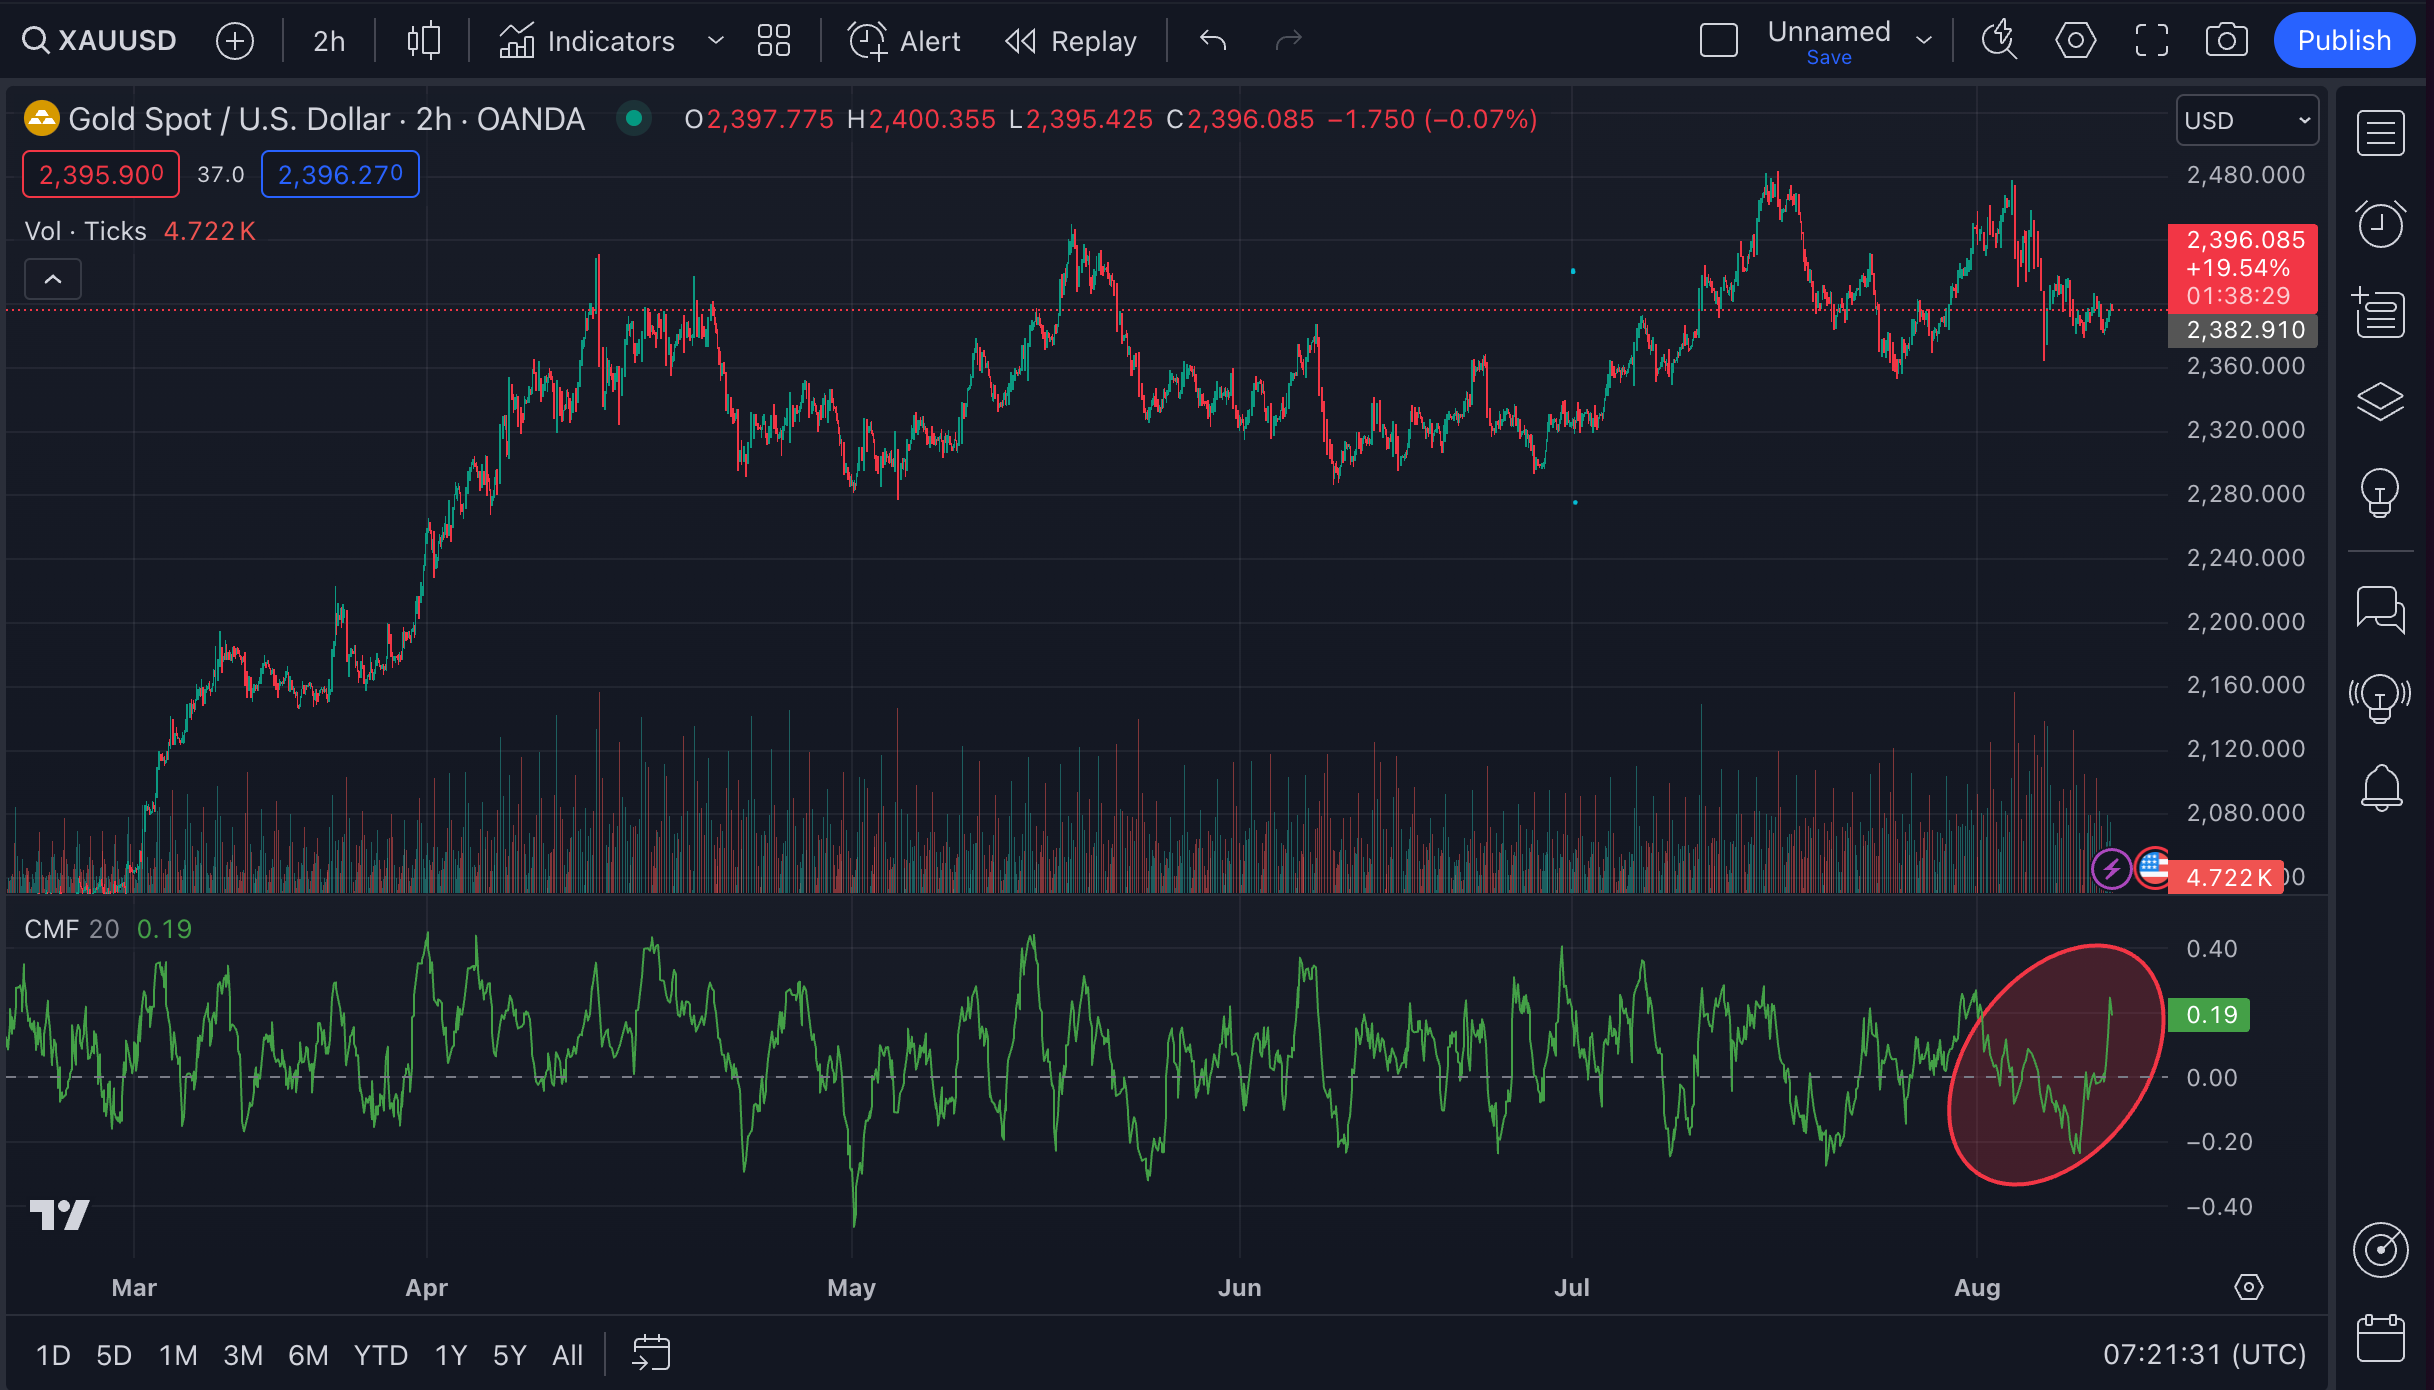Open the layout setup grid icon
This screenshot has width=2434, height=1390.
pyautogui.click(x=773, y=41)
